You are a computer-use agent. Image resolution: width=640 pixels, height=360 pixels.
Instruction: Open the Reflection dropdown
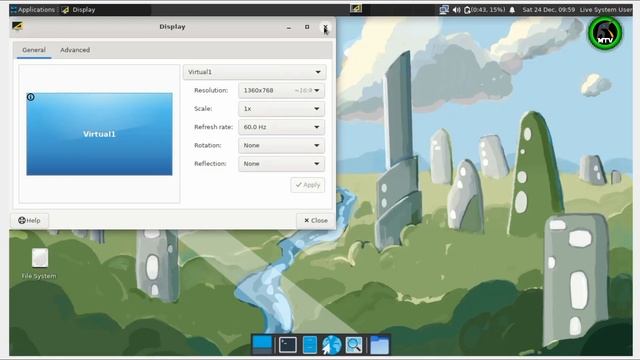pyautogui.click(x=281, y=164)
